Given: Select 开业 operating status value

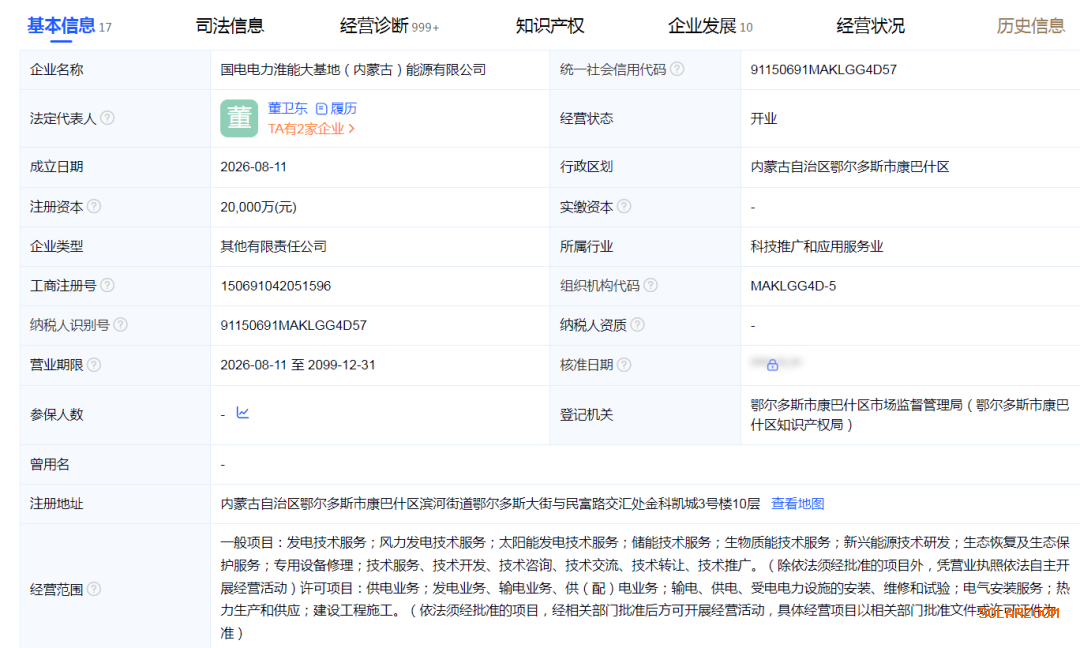Looking at the screenshot, I should [x=763, y=118].
